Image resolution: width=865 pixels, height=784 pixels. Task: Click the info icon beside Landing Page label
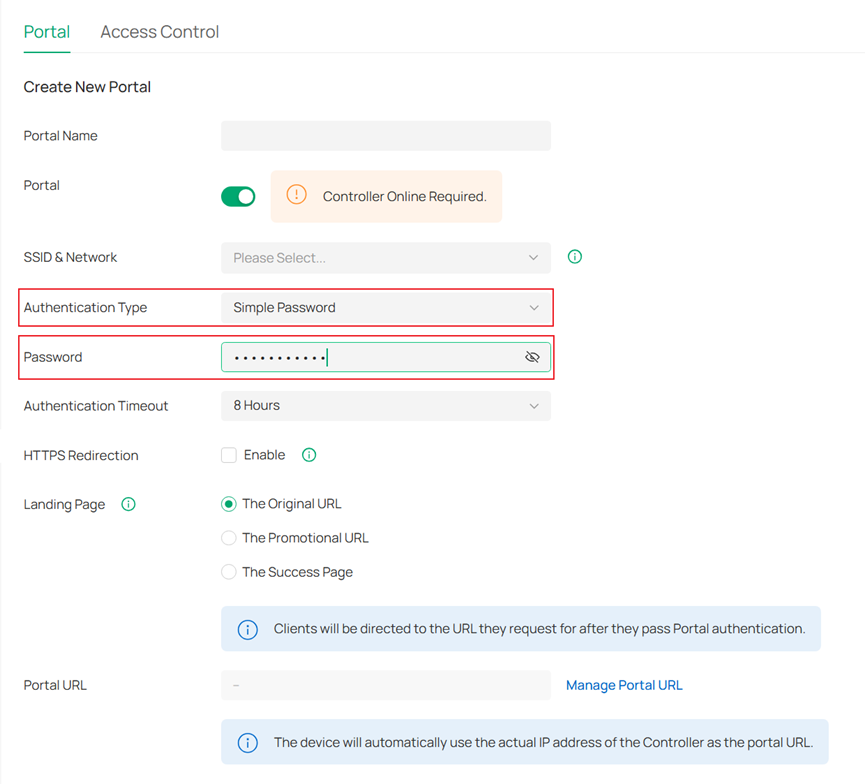[128, 504]
